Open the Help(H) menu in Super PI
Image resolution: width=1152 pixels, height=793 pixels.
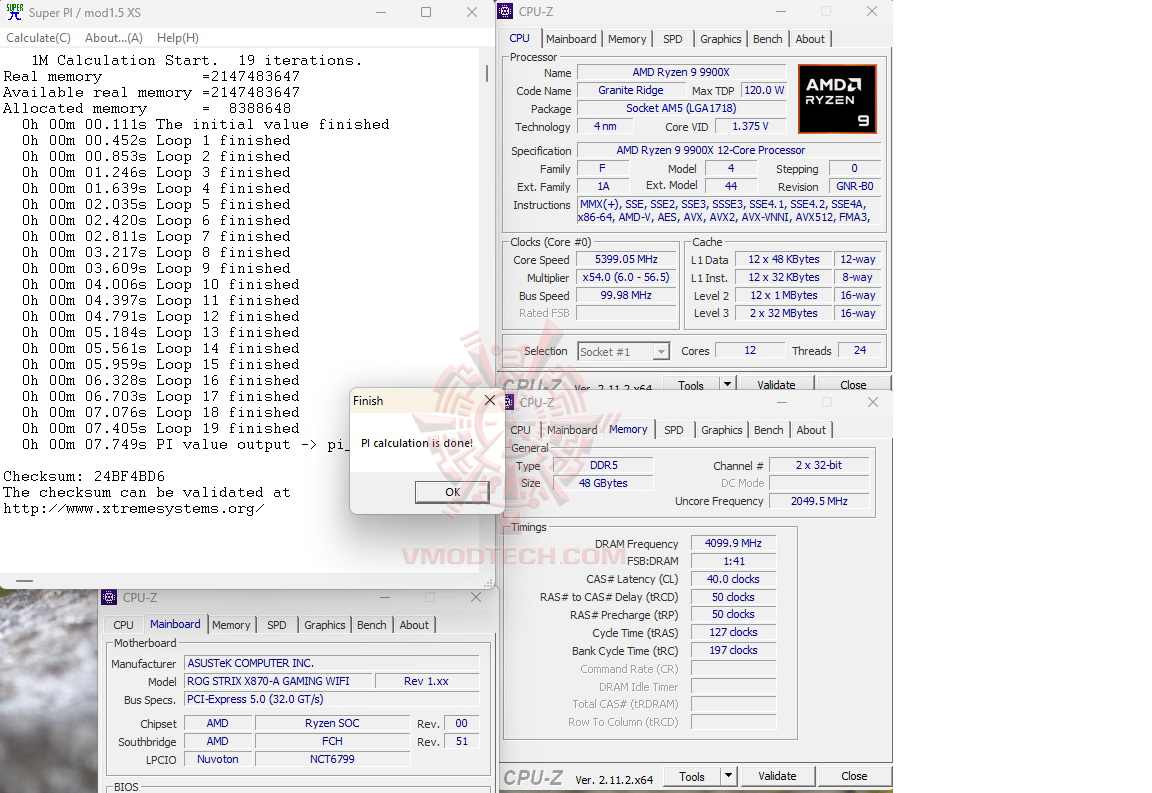[178, 37]
